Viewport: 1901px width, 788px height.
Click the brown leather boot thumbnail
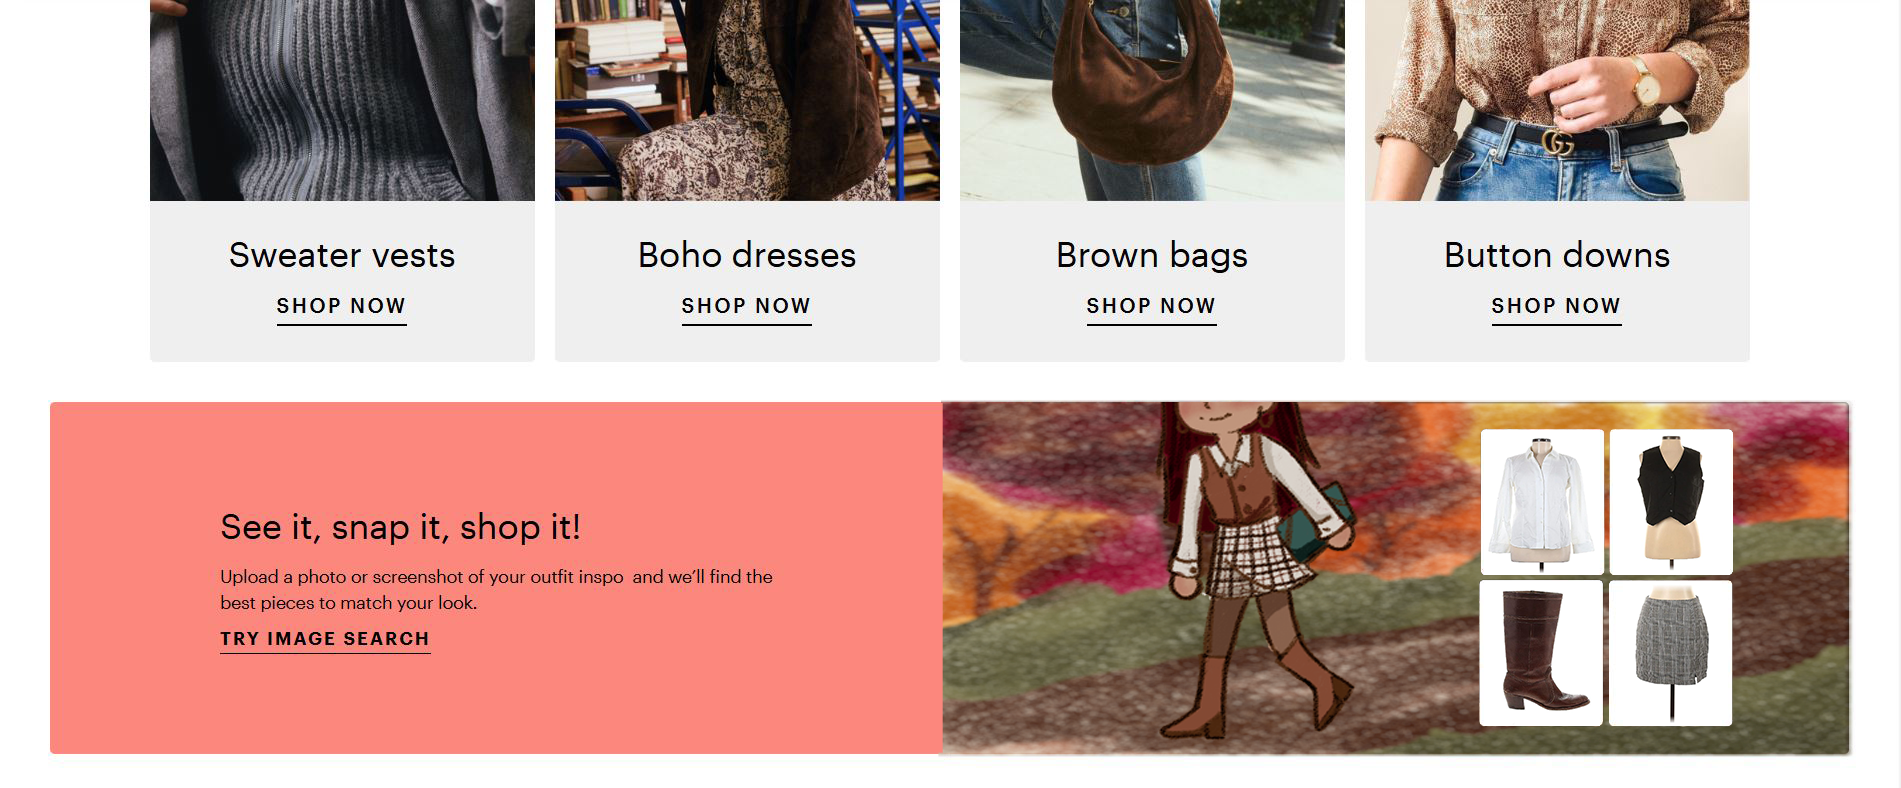[x=1541, y=653]
